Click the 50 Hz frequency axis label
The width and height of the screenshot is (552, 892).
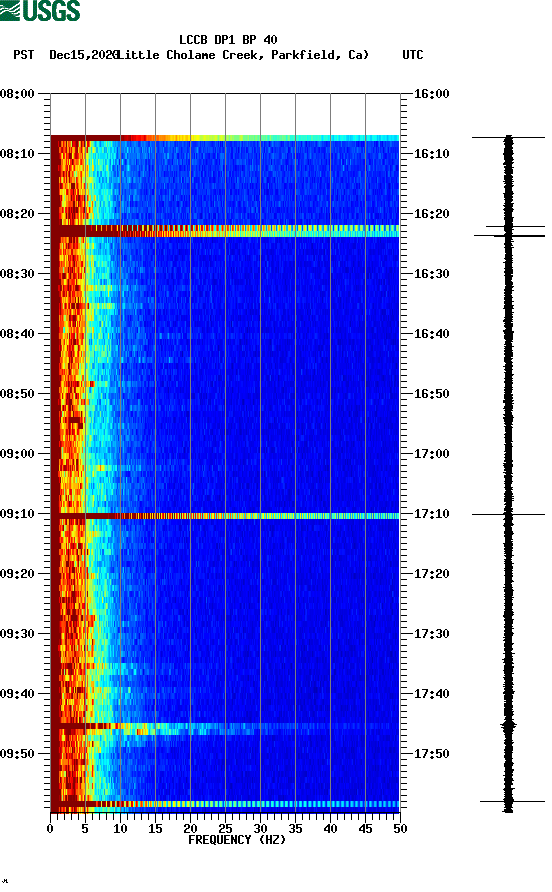tap(400, 829)
